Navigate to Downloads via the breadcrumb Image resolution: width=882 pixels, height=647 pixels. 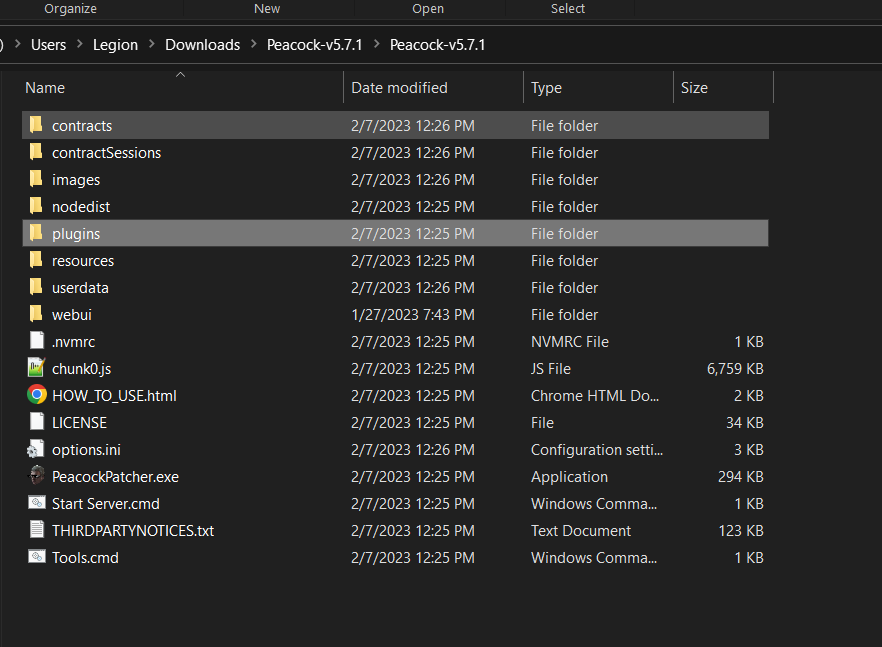point(202,45)
